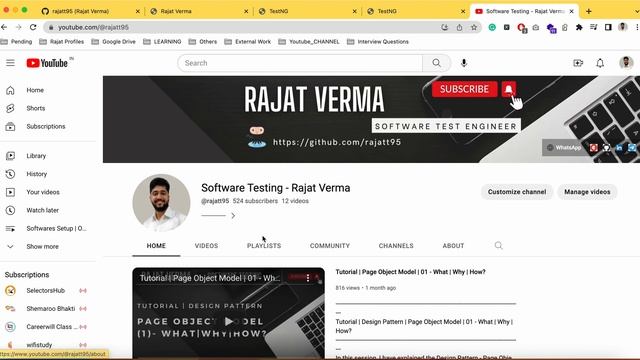Click the browser back button
The height and width of the screenshot is (360, 640).
pyautogui.click(x=4, y=27)
